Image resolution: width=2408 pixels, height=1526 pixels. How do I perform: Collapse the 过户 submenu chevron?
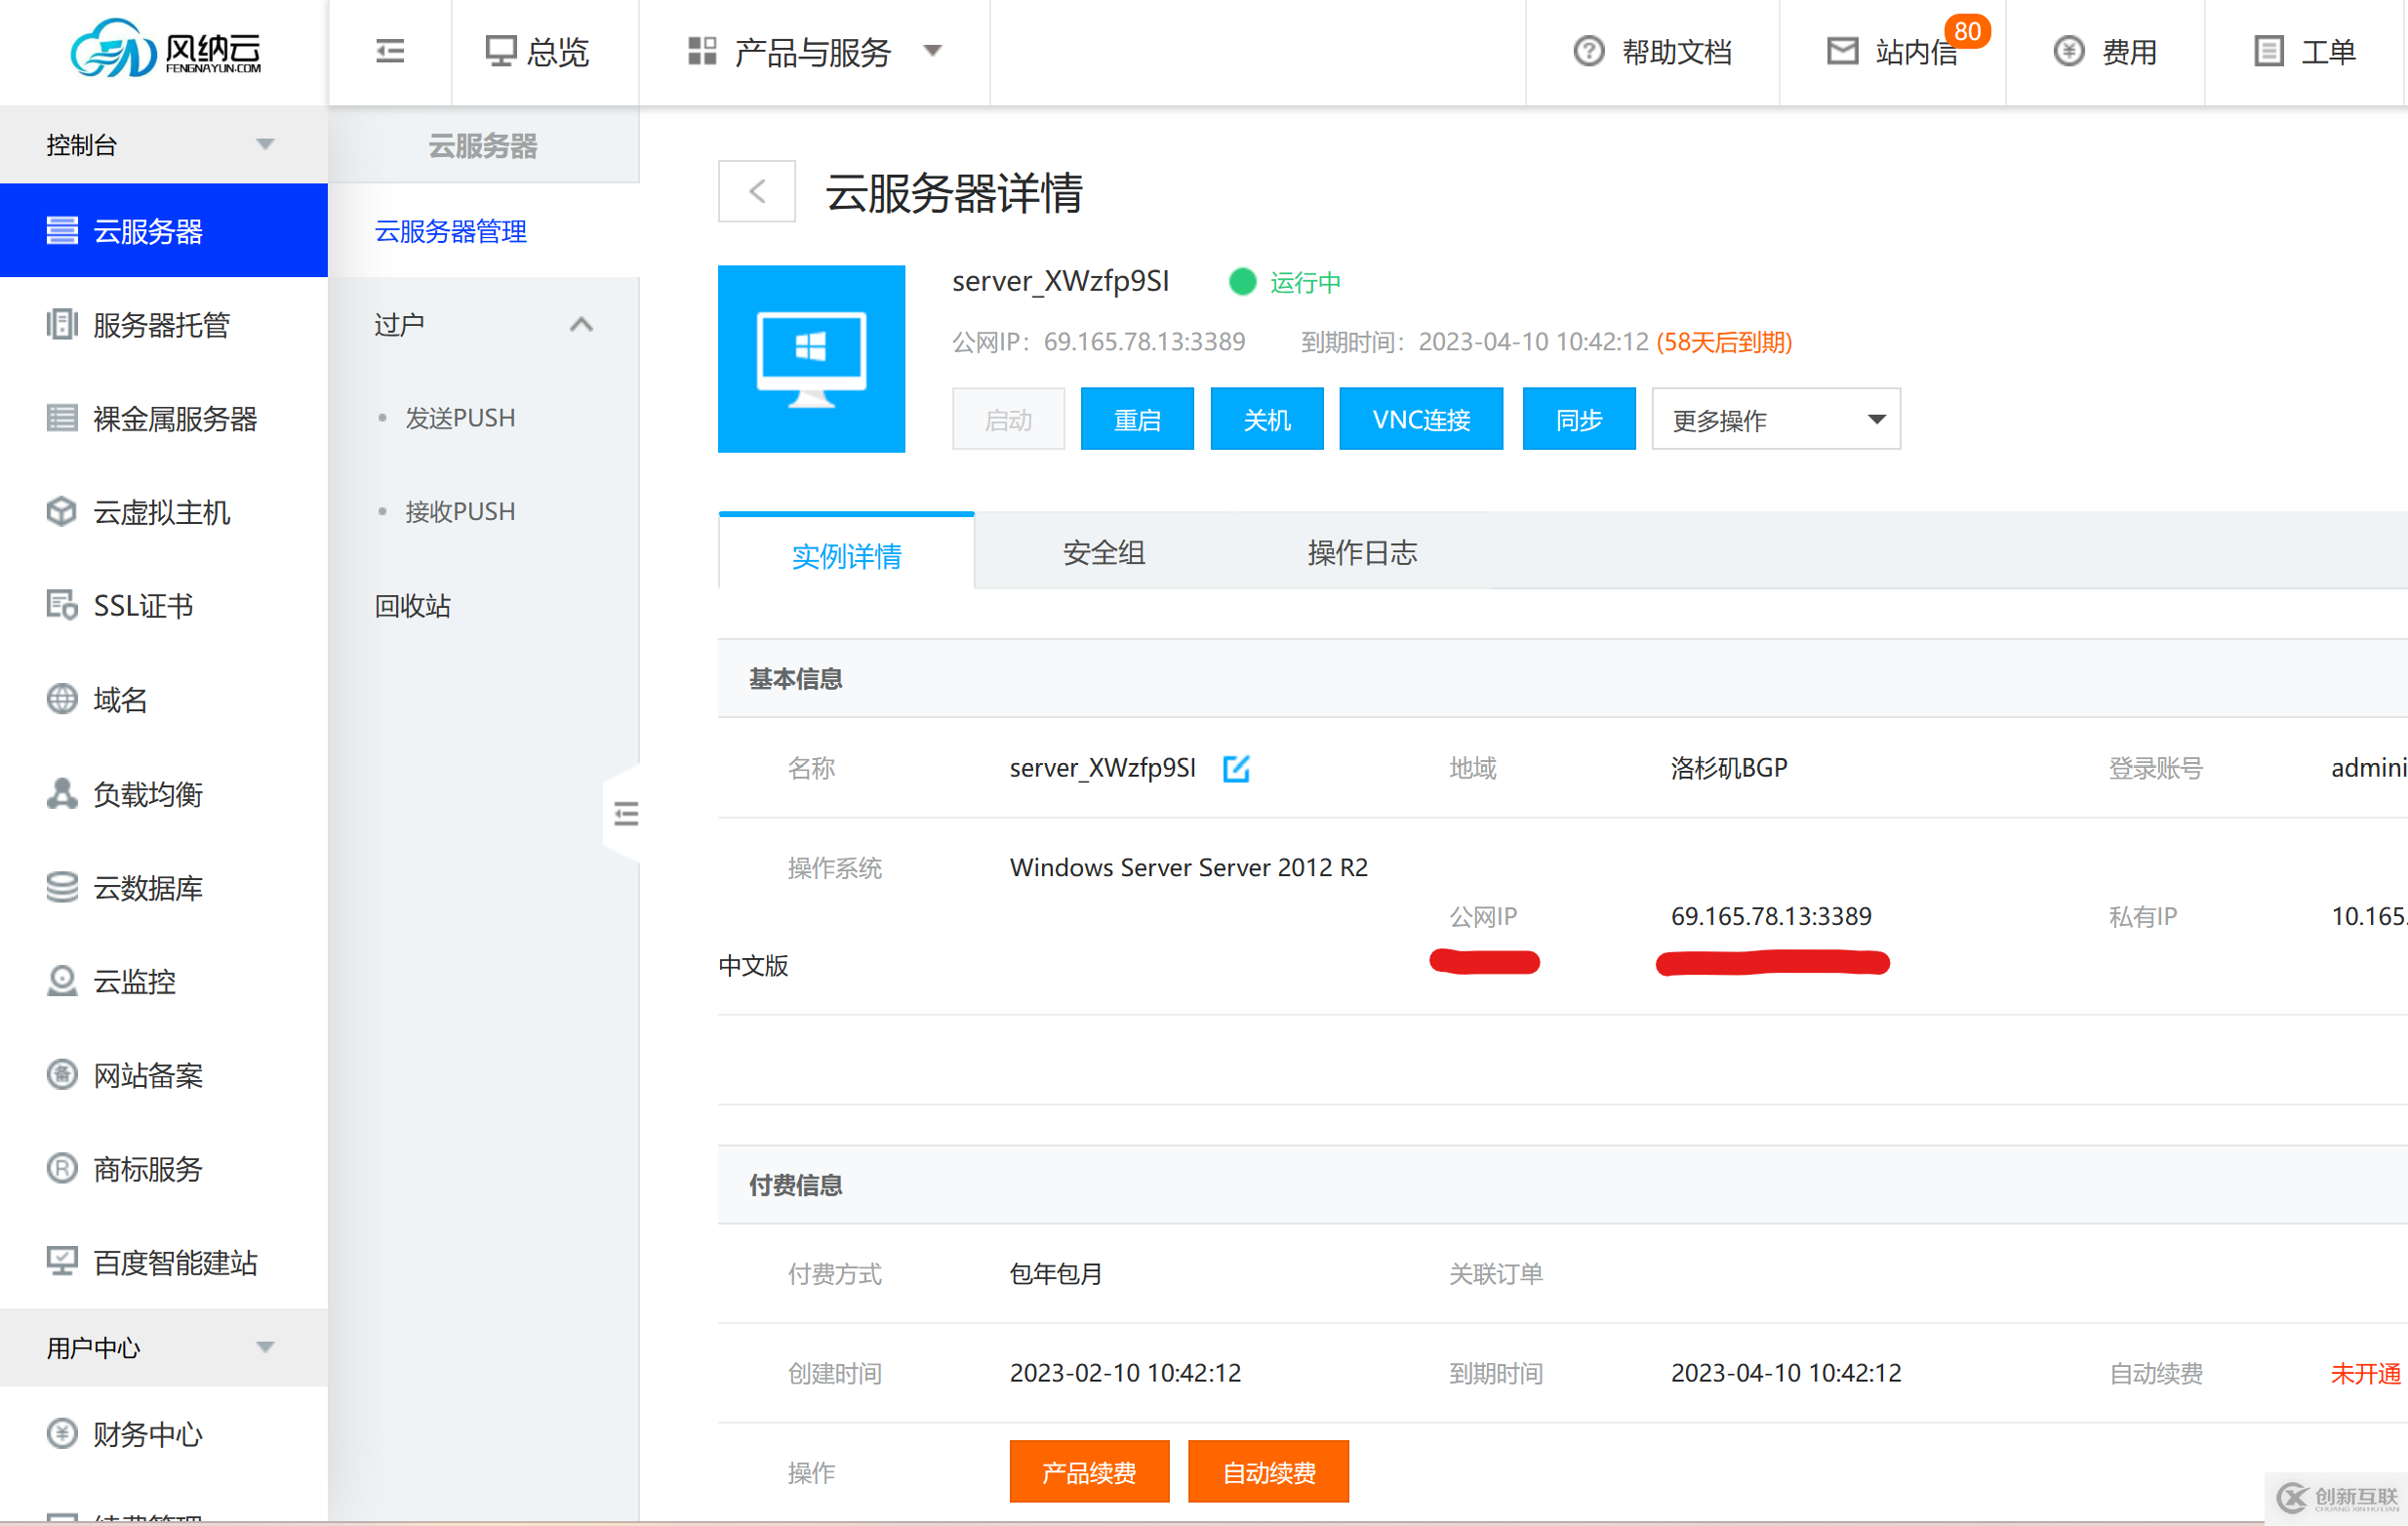[x=581, y=325]
